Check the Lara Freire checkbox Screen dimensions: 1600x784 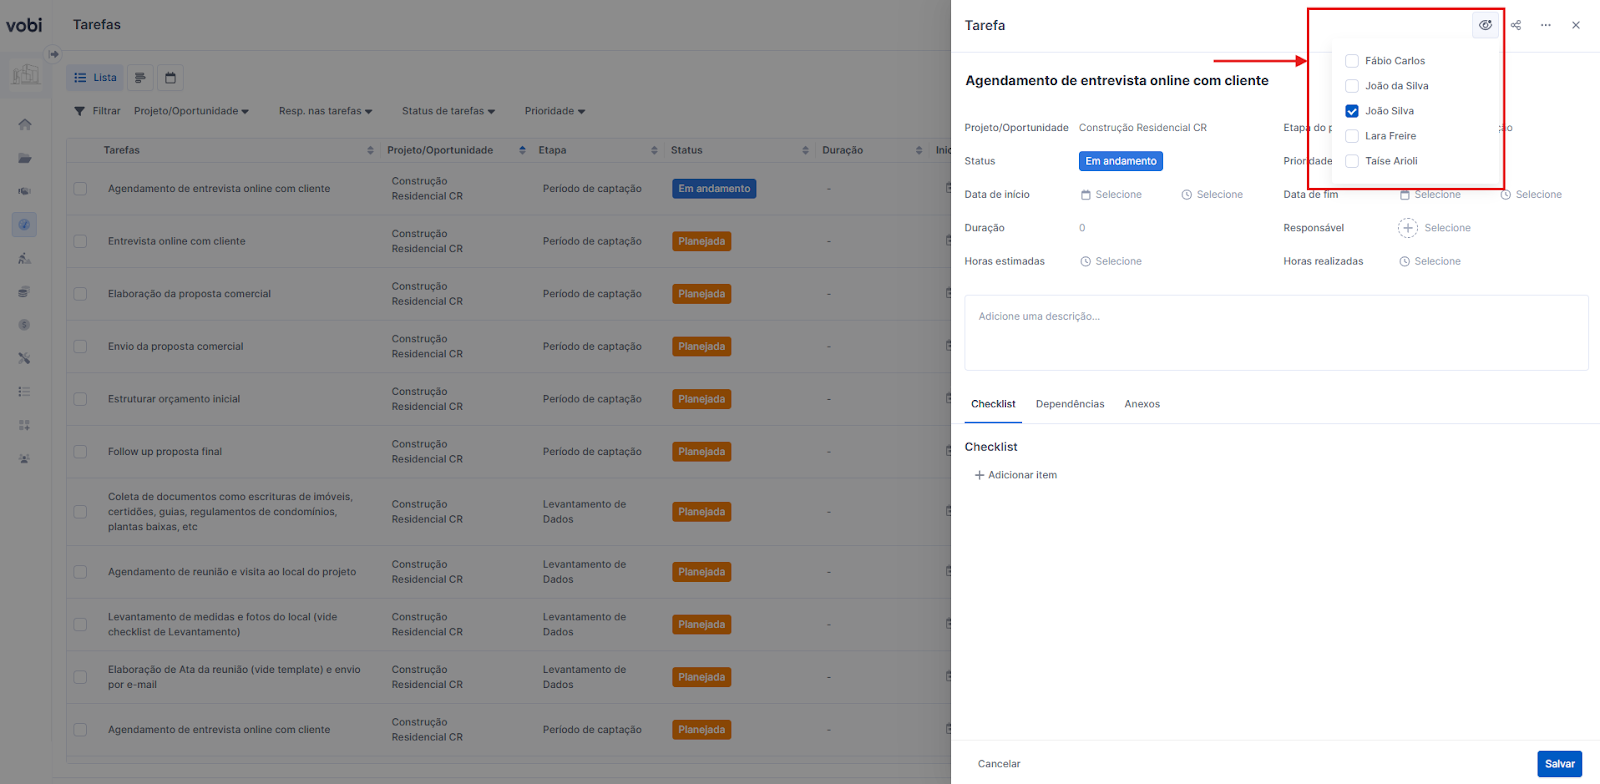click(1352, 136)
